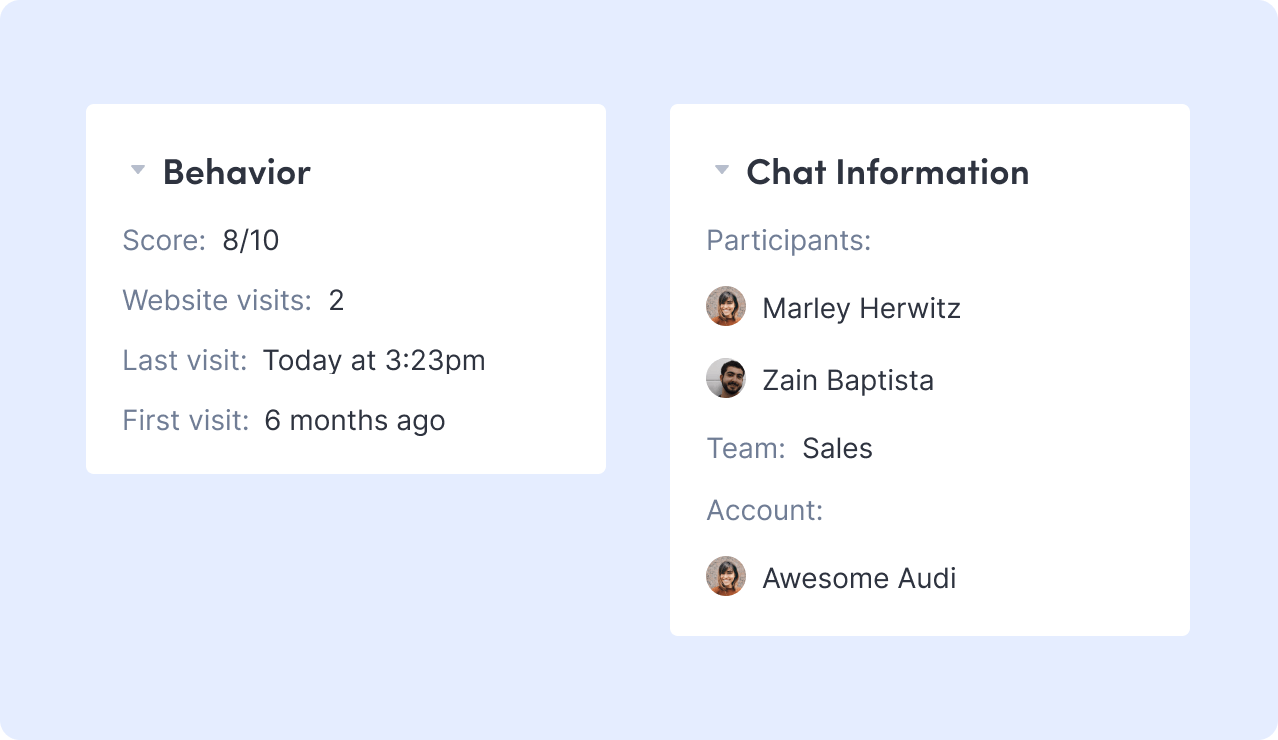
Task: Click the Behavior heading
Action: pyautogui.click(x=237, y=172)
